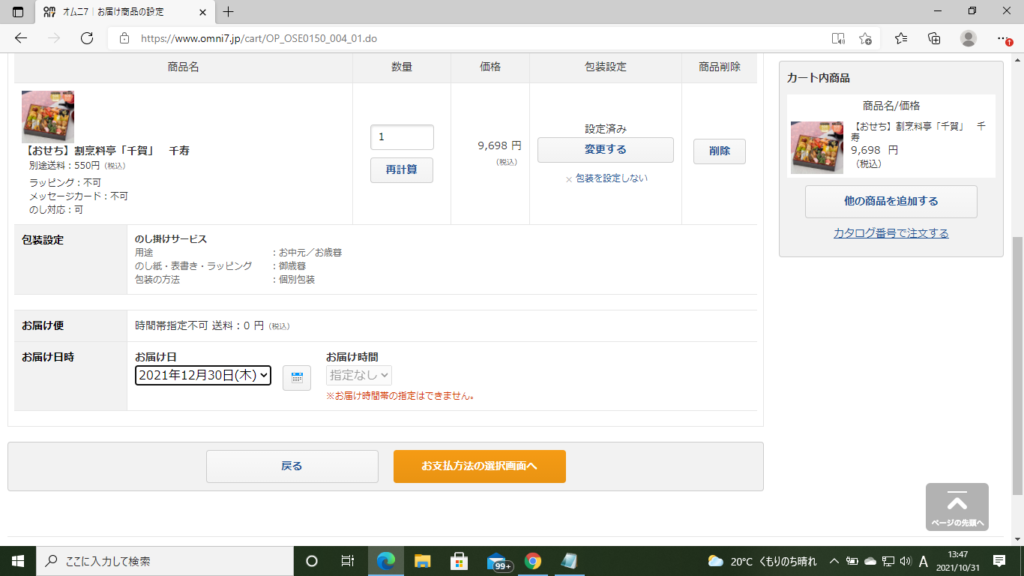This screenshot has height=576, width=1024.
Task: Click the cart sidebar product thumbnail
Action: click(817, 147)
